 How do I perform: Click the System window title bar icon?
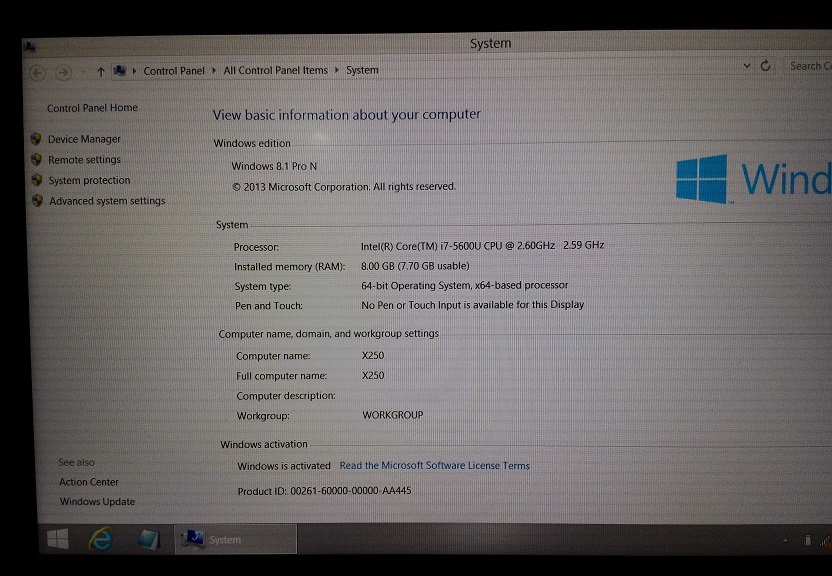(30, 47)
